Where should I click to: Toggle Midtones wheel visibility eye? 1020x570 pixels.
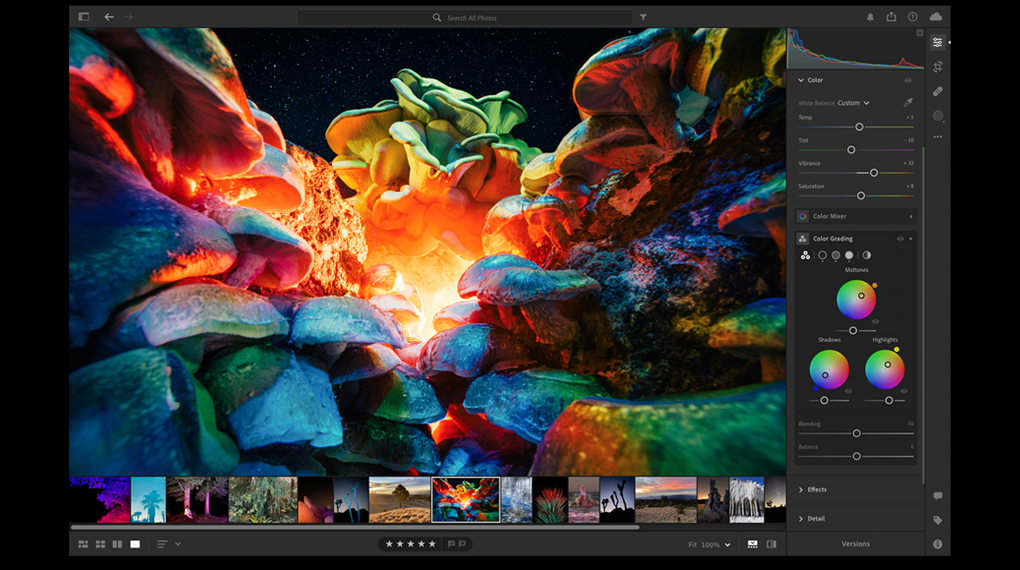(x=876, y=321)
